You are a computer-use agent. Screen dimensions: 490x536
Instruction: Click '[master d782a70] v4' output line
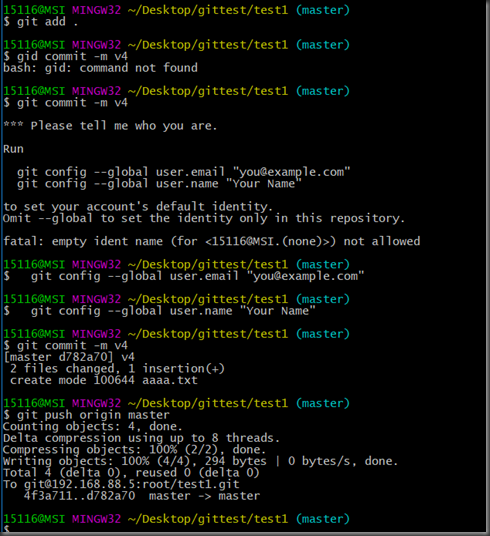tap(69, 357)
